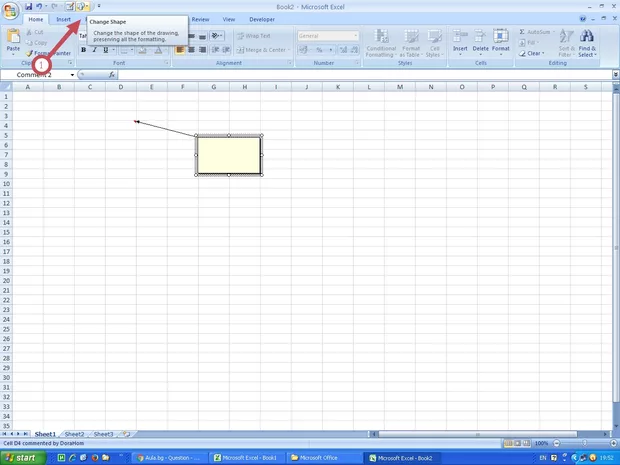Switch to the Home tab
Viewport: 620px width, 465px height.
coord(36,19)
